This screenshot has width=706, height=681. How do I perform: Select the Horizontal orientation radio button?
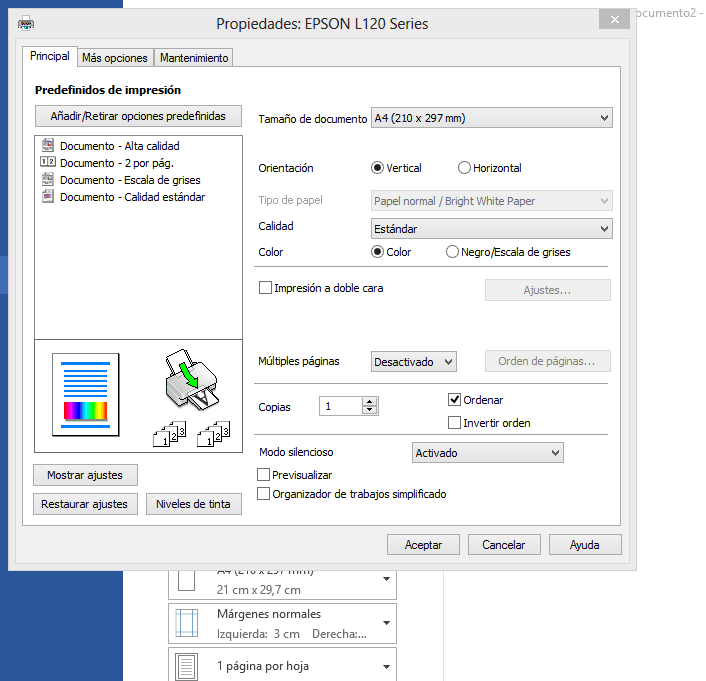(464, 168)
